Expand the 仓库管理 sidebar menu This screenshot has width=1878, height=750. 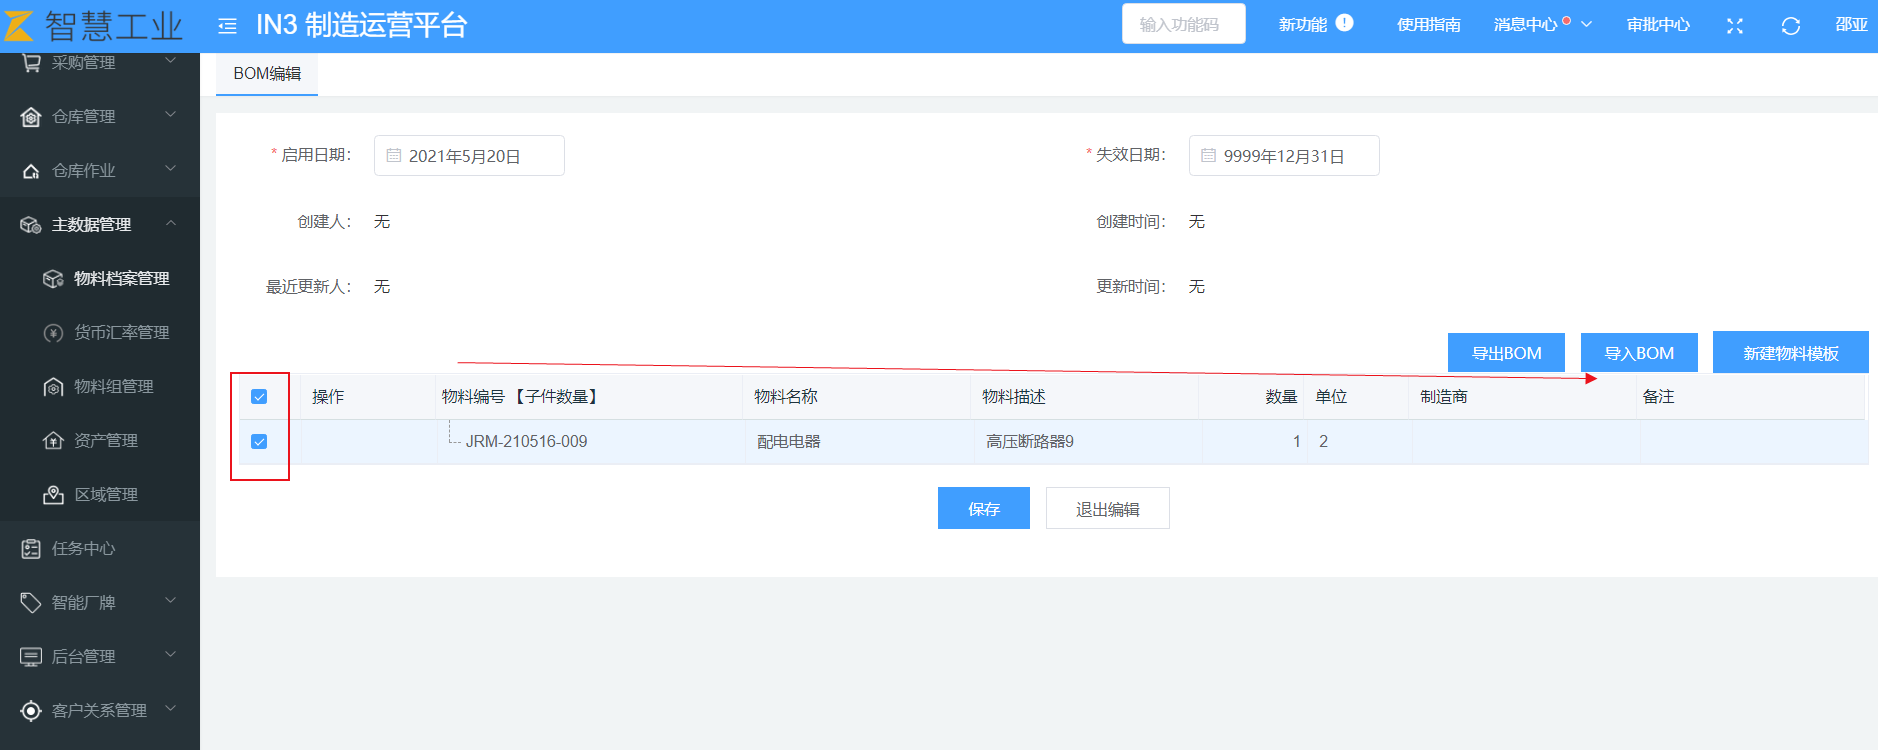[98, 116]
